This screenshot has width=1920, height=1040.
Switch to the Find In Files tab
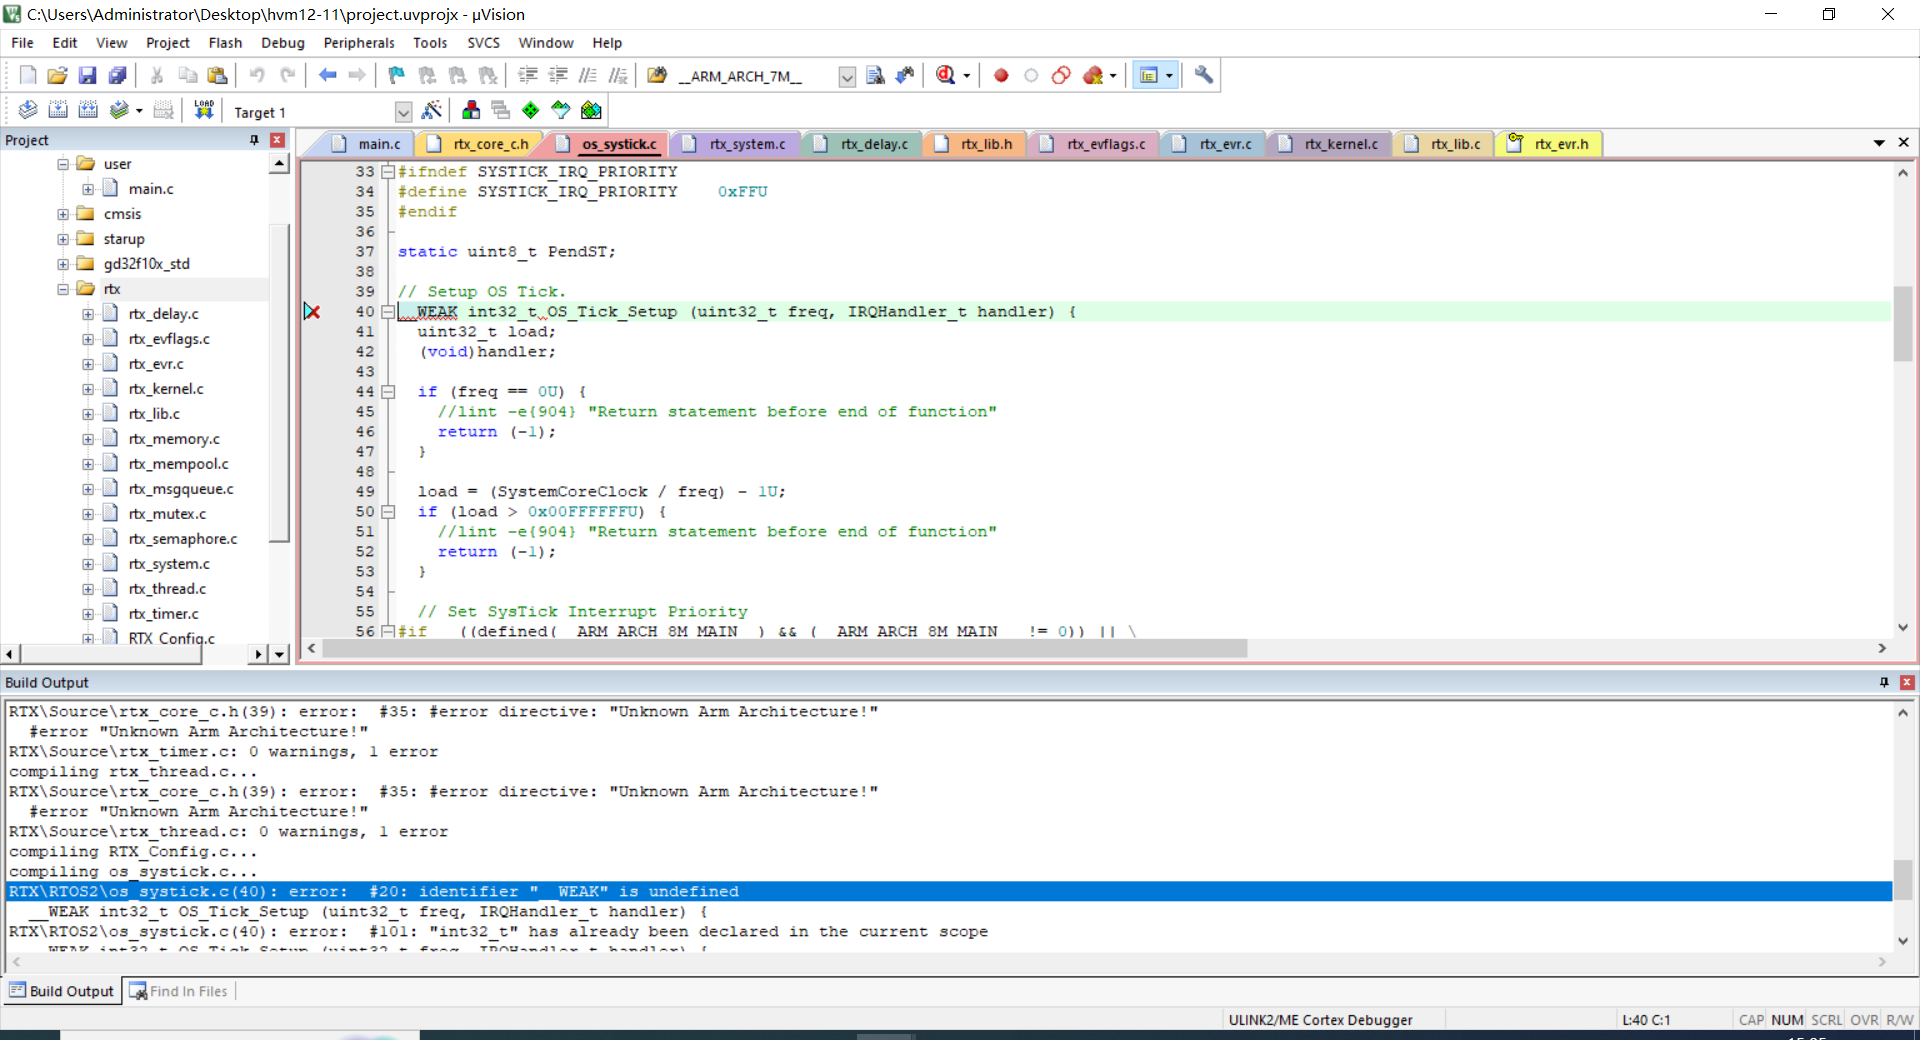point(179,991)
